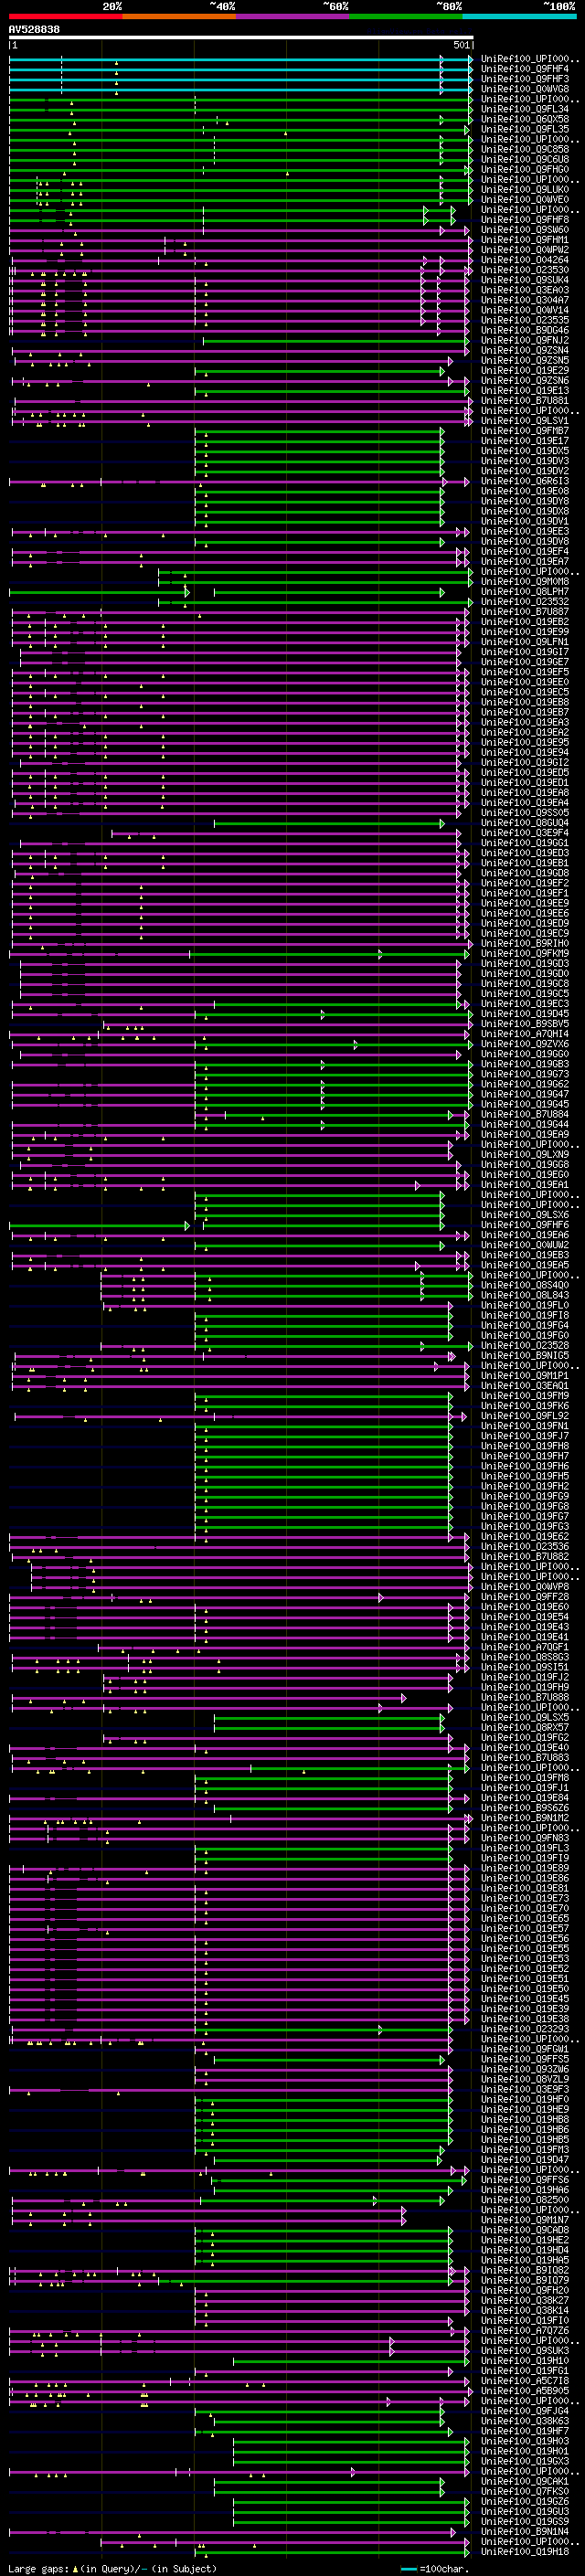Click the red 20% identity legend segment
585x2576 pixels.
click(65, 16)
